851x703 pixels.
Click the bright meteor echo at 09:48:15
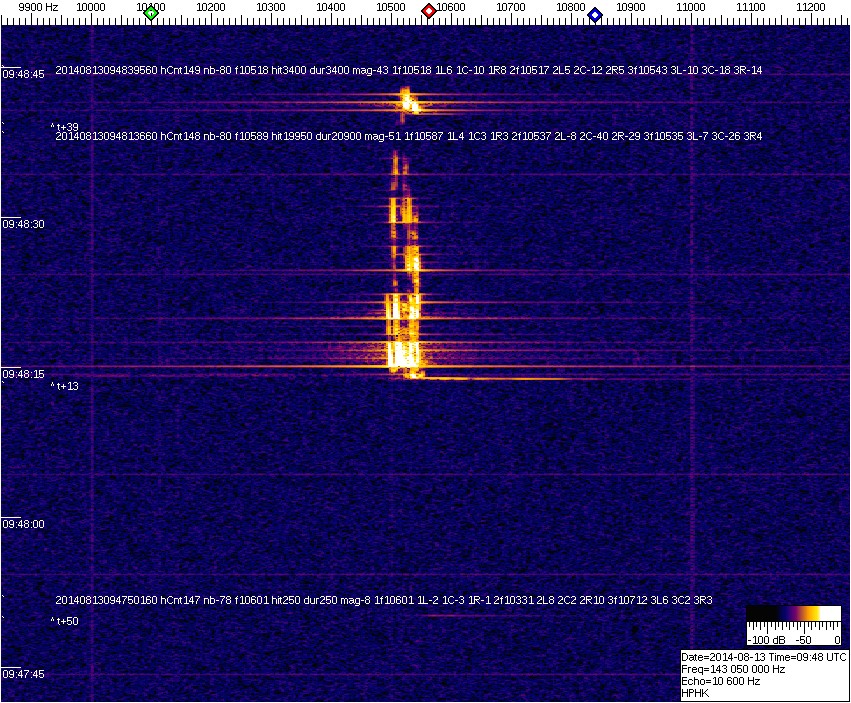[x=404, y=355]
